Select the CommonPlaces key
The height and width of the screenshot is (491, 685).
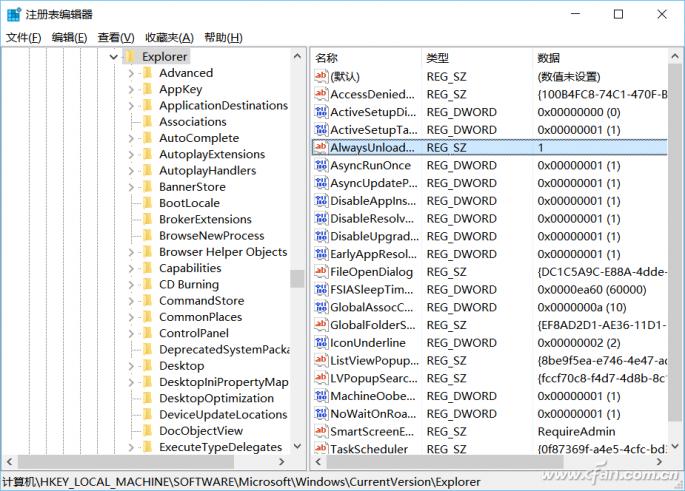201,317
